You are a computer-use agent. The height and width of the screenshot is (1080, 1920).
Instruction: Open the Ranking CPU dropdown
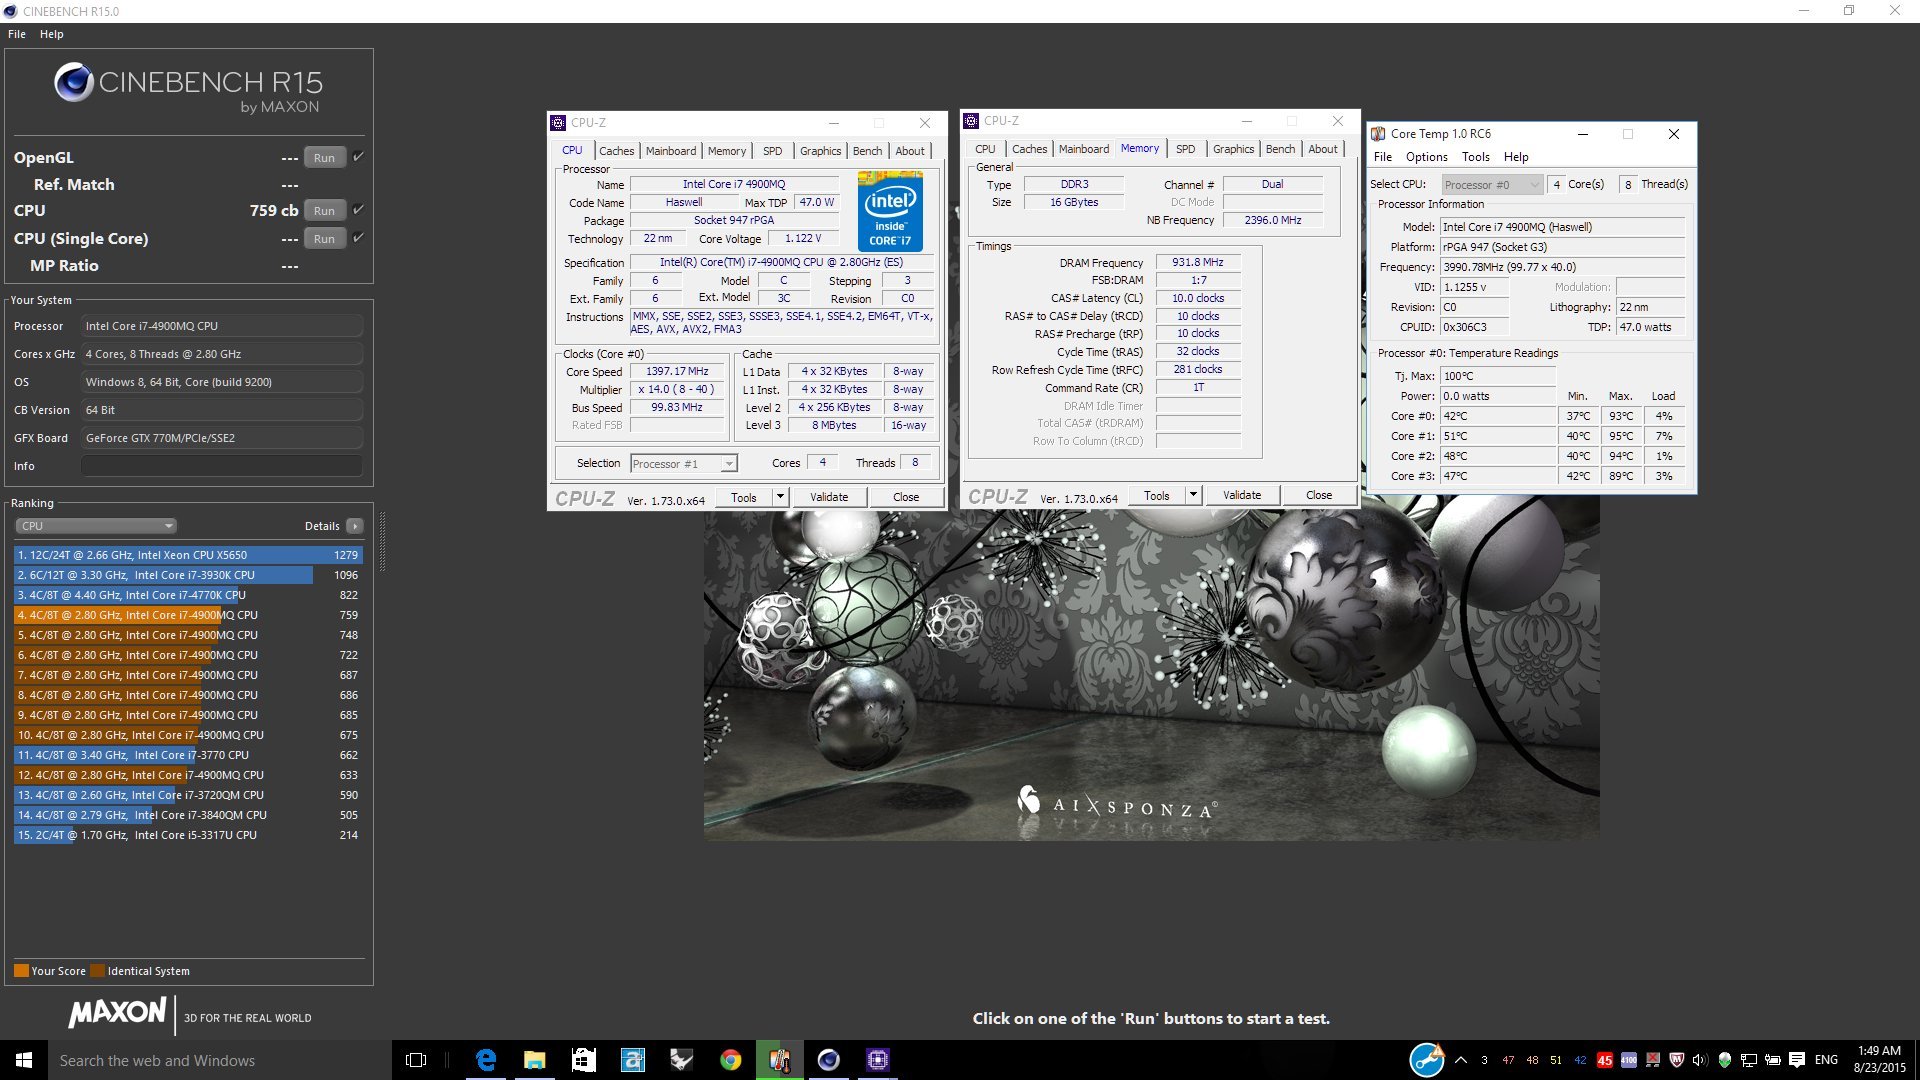[96, 526]
